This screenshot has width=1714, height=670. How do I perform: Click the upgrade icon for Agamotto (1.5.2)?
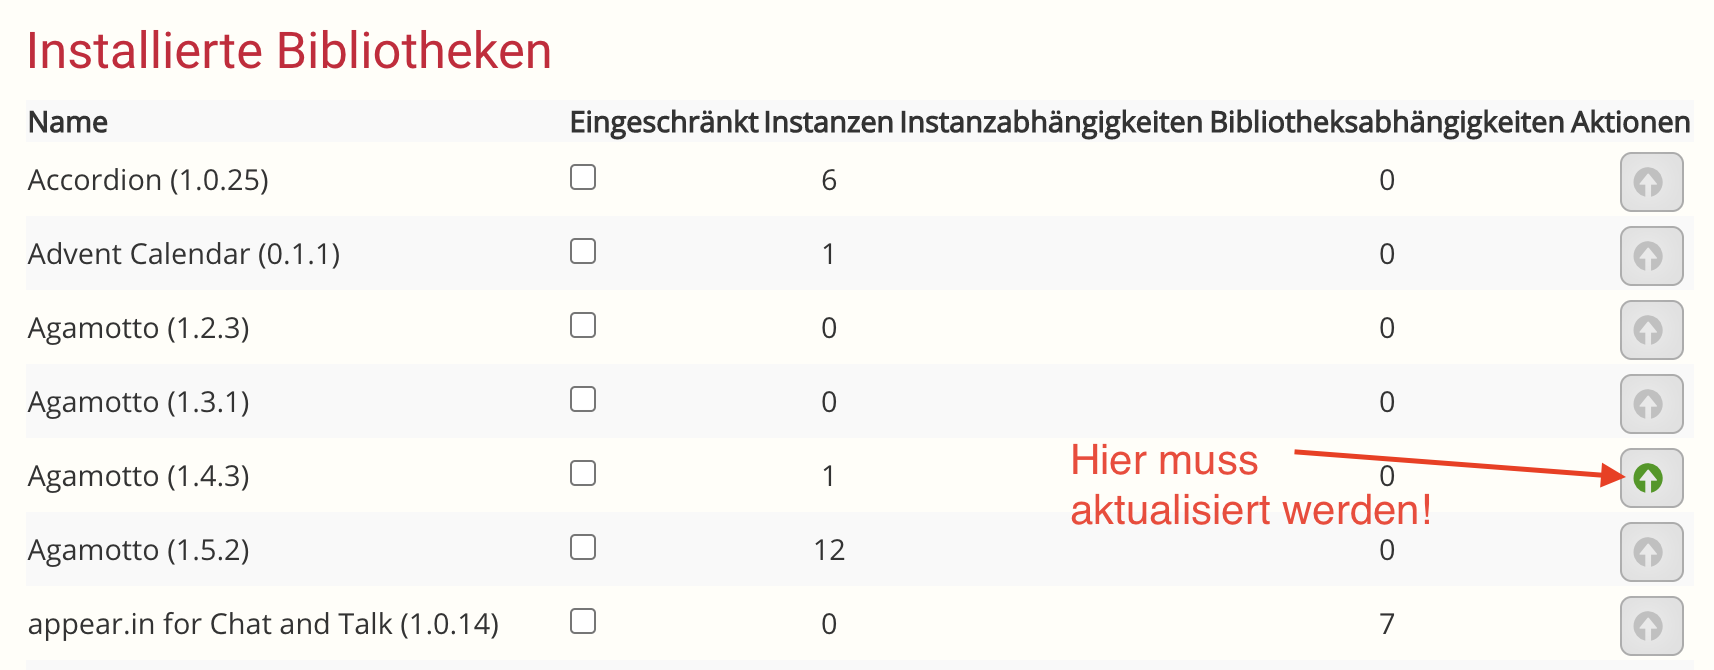1650,552
